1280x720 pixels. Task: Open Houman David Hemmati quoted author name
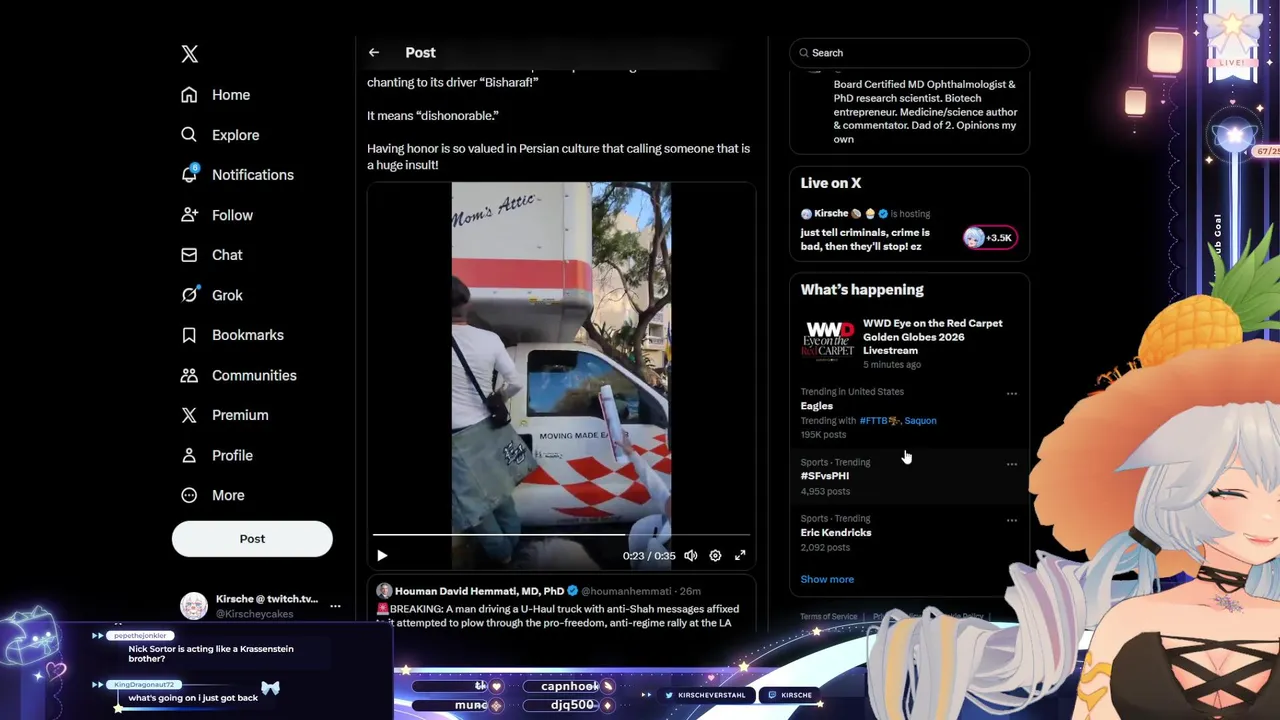pyautogui.click(x=479, y=591)
